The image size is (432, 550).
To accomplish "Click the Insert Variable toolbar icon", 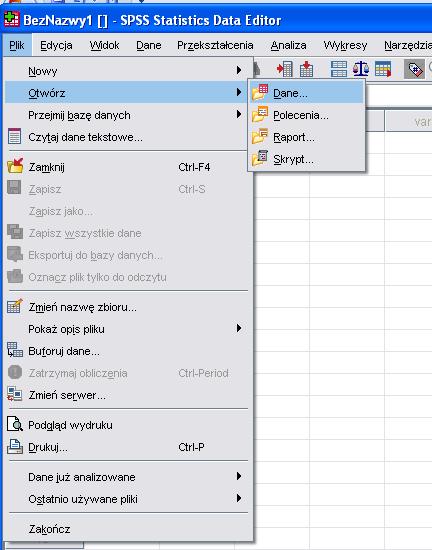I will click(285, 69).
